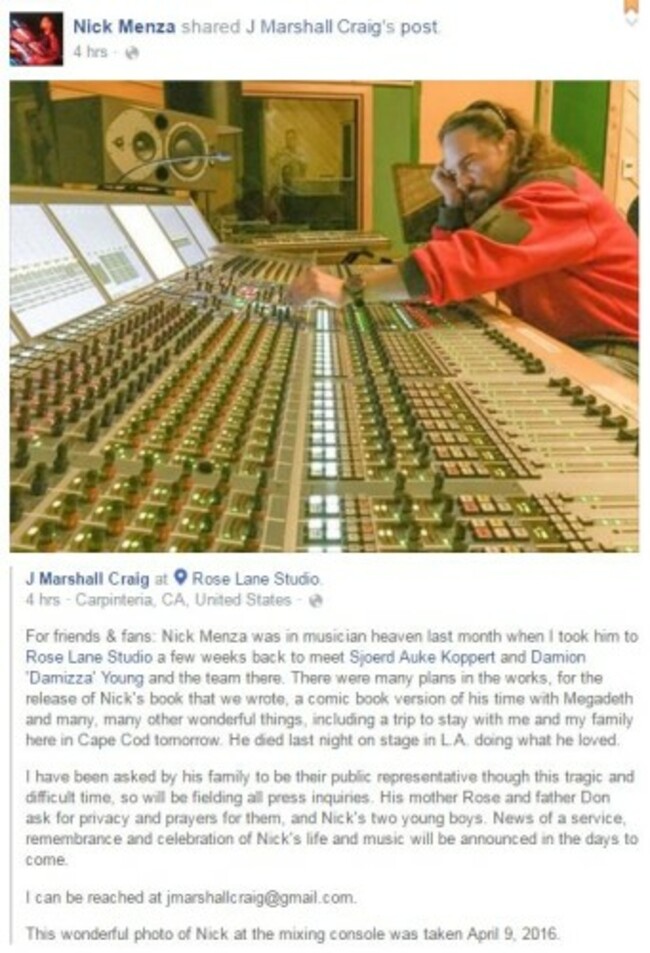Click J Marshall Craig author name
This screenshot has width=650, height=953.
[x=87, y=579]
